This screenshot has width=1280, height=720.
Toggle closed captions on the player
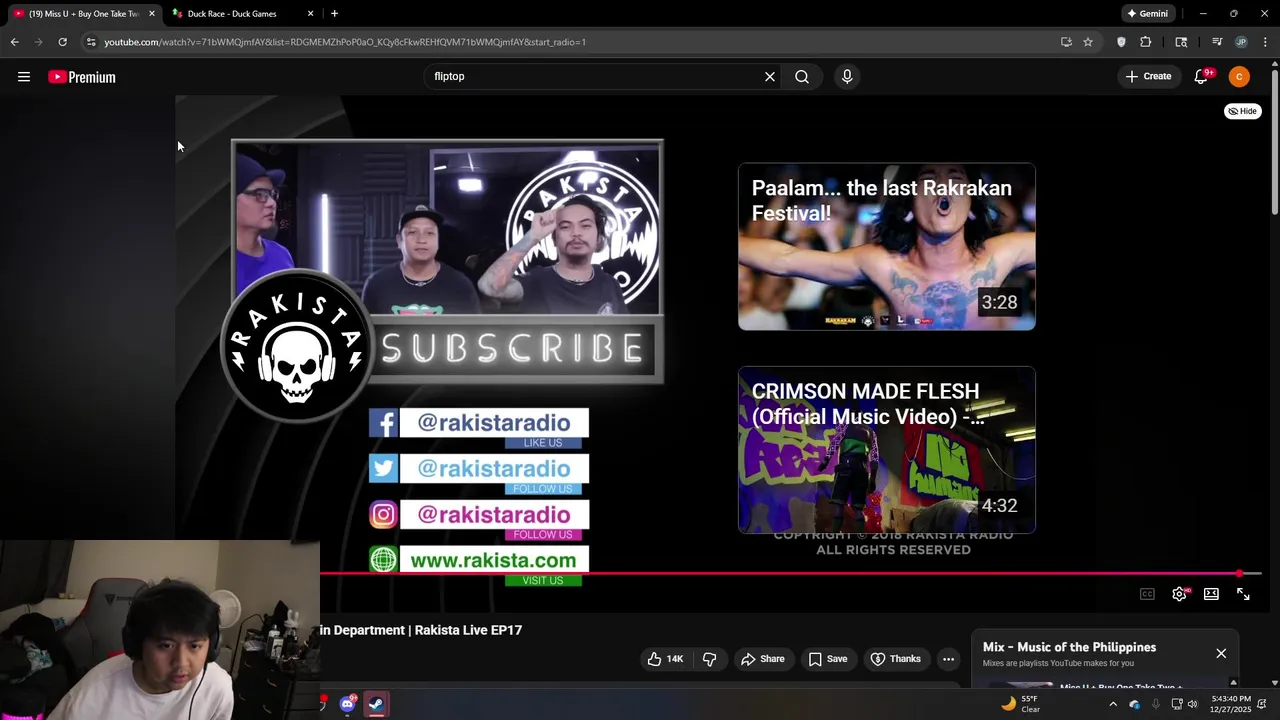click(1147, 594)
